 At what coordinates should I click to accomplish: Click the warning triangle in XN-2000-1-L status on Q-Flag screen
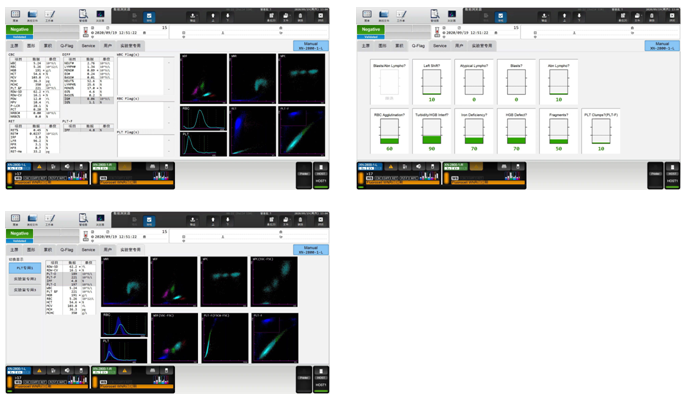[x=391, y=167]
